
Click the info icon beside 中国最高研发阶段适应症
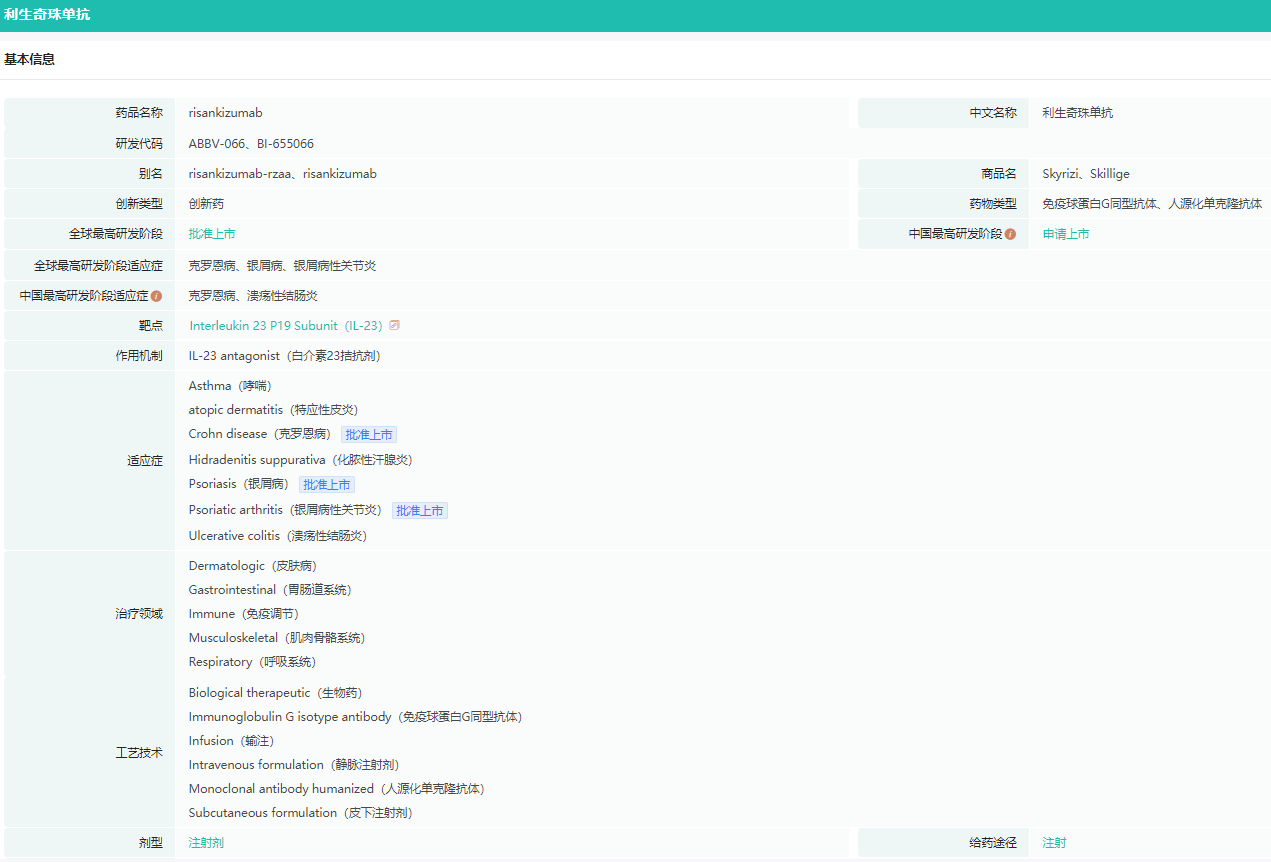tap(156, 296)
